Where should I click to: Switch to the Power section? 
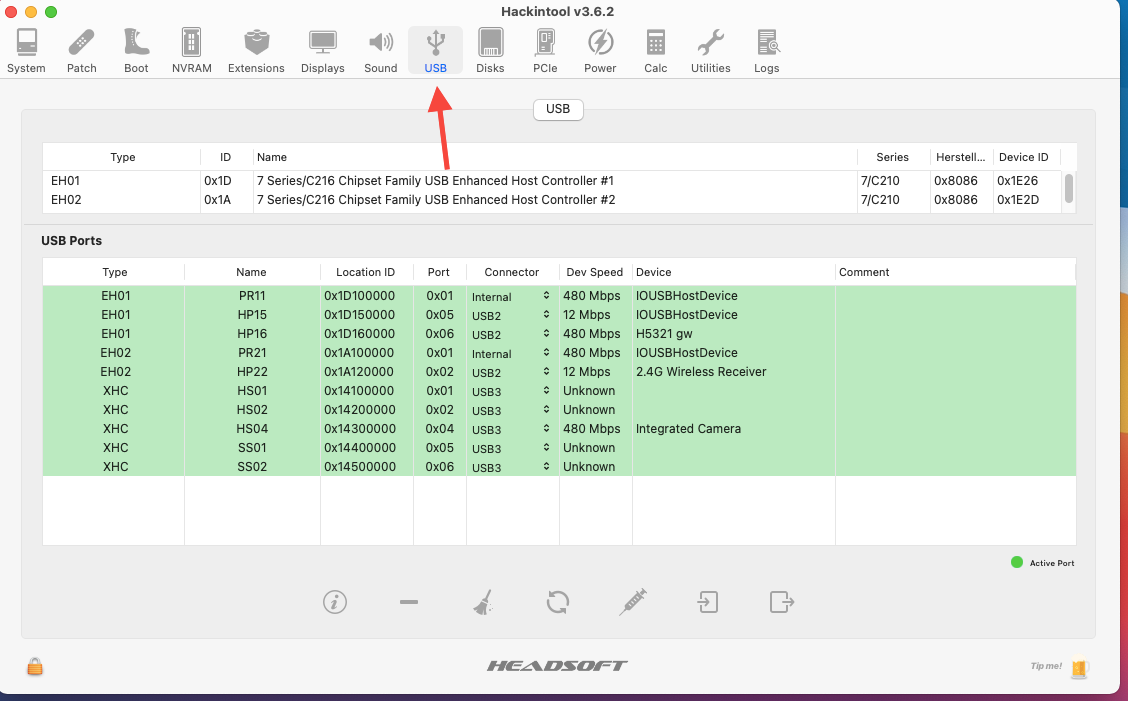pyautogui.click(x=600, y=51)
